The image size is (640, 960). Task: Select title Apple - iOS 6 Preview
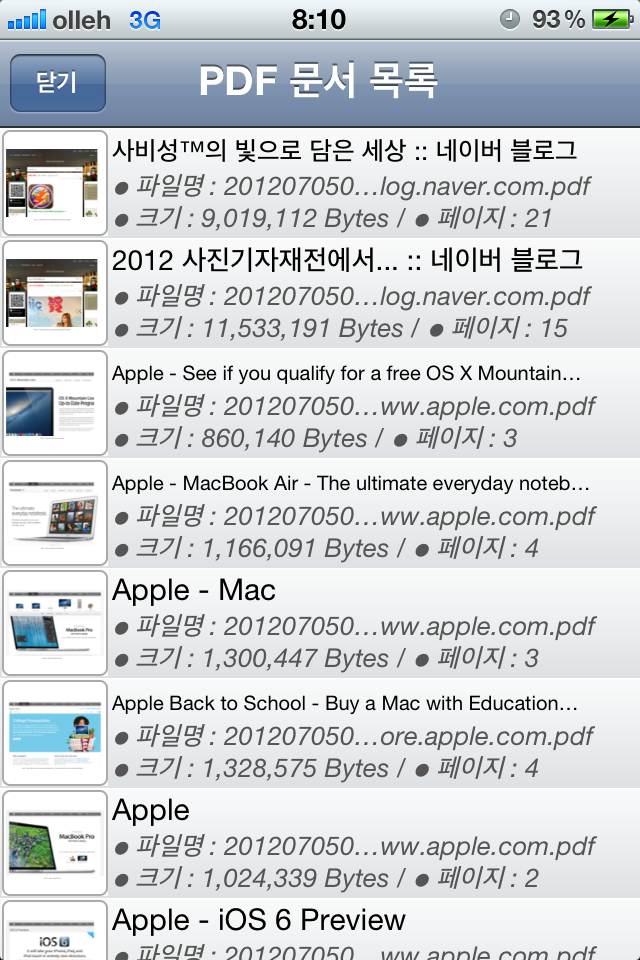coord(258,920)
